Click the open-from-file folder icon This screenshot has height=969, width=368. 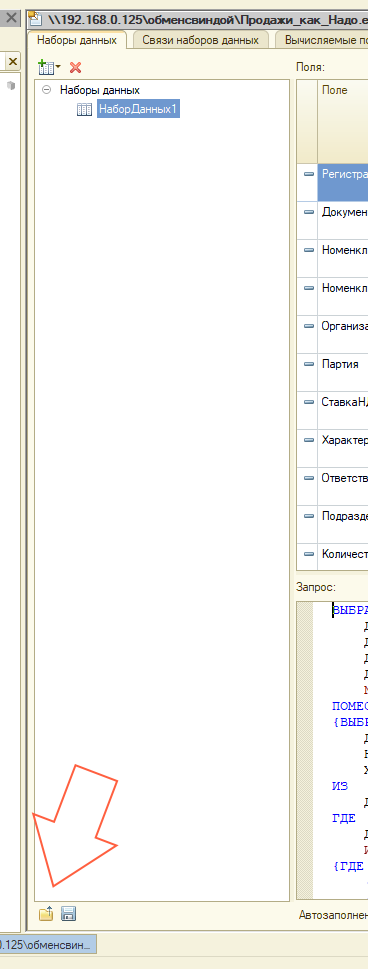46,914
